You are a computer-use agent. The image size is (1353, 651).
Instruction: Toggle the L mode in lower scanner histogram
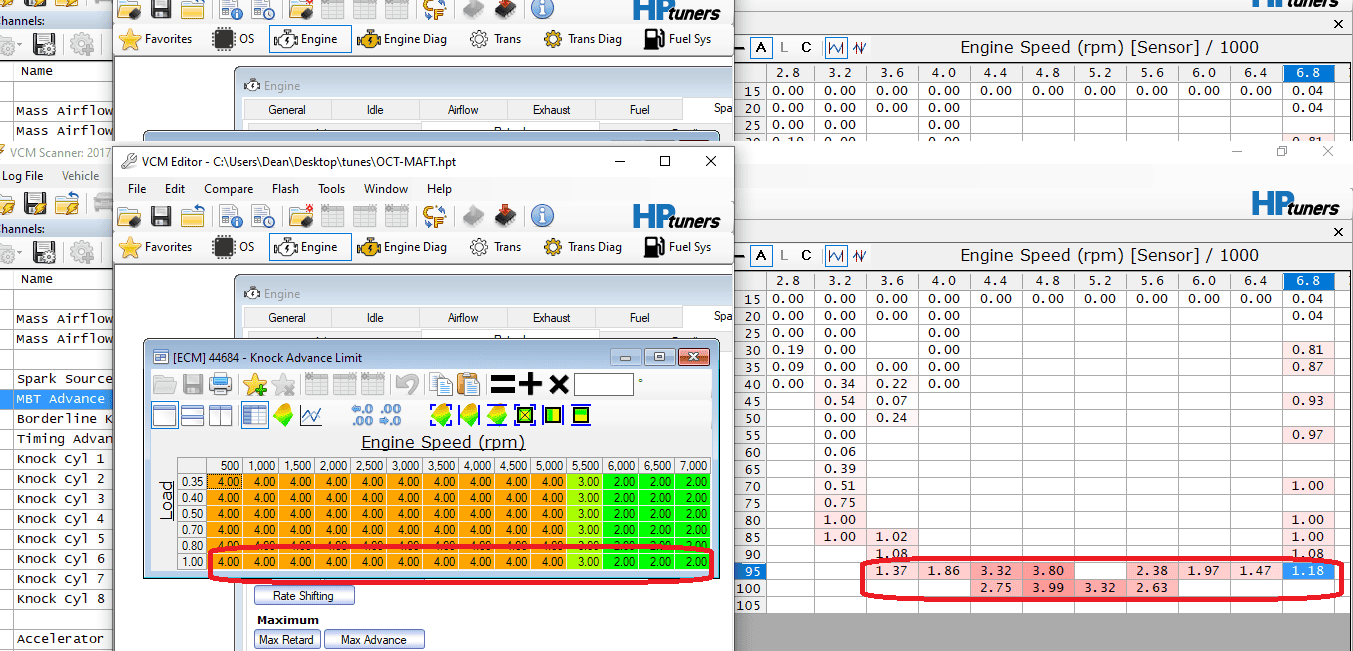coord(784,256)
